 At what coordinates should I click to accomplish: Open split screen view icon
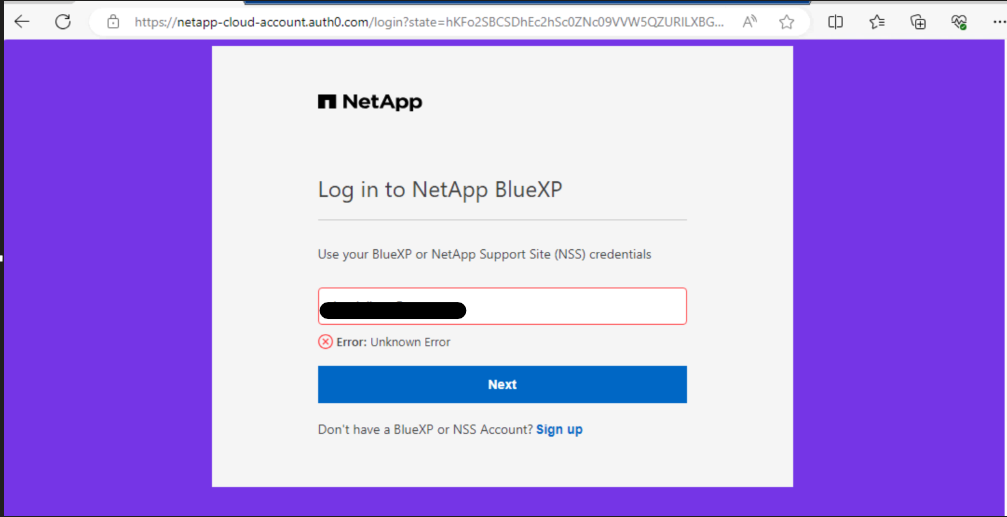tap(836, 21)
